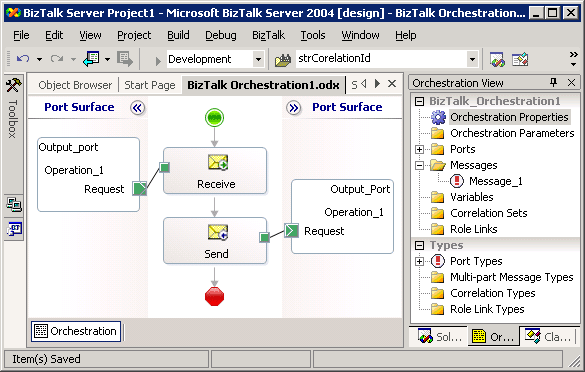The width and height of the screenshot is (585, 372).
Task: Select the red end stop shape
Action: click(x=215, y=297)
